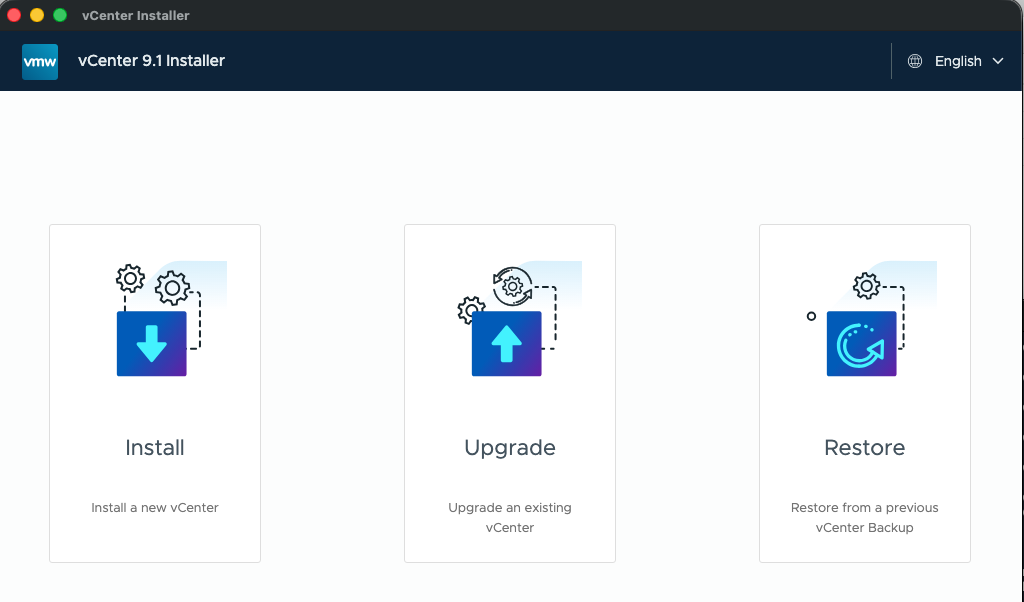The width and height of the screenshot is (1024, 602).
Task: Maximize the vCenter Installer window with green button
Action: (x=60, y=15)
